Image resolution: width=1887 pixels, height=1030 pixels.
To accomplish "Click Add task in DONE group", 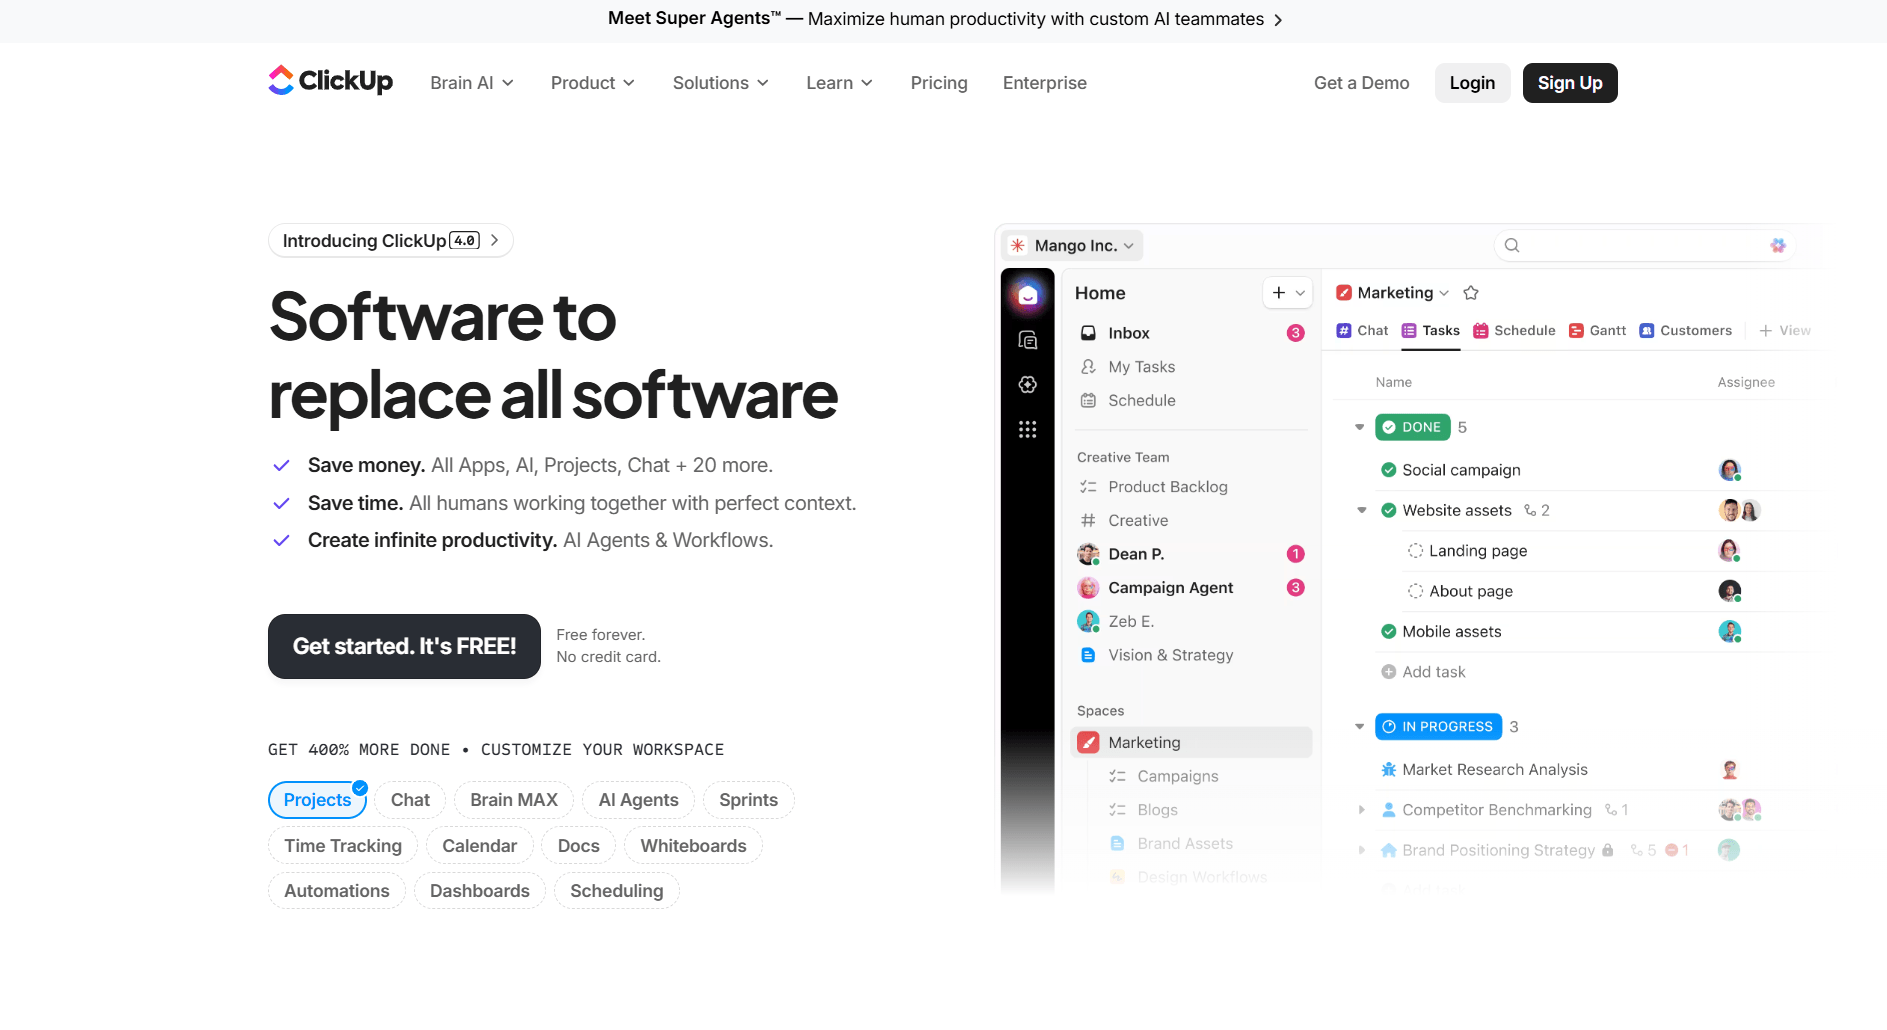I will pos(1423,672).
